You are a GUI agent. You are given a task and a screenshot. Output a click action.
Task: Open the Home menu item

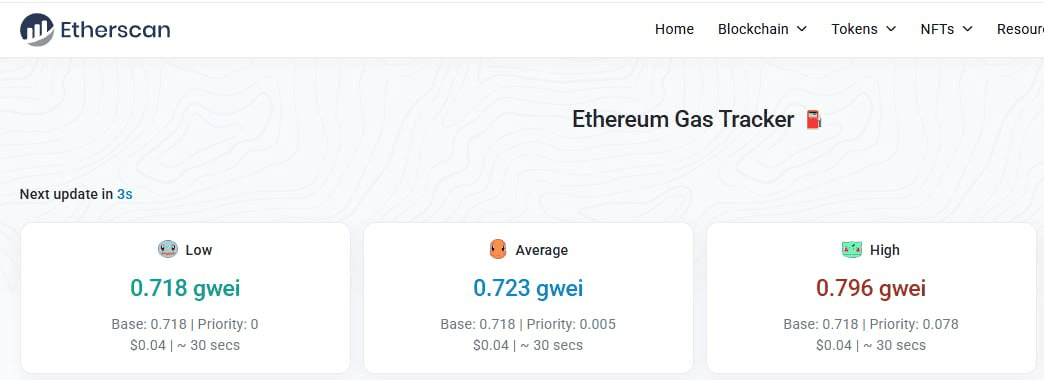pos(674,29)
